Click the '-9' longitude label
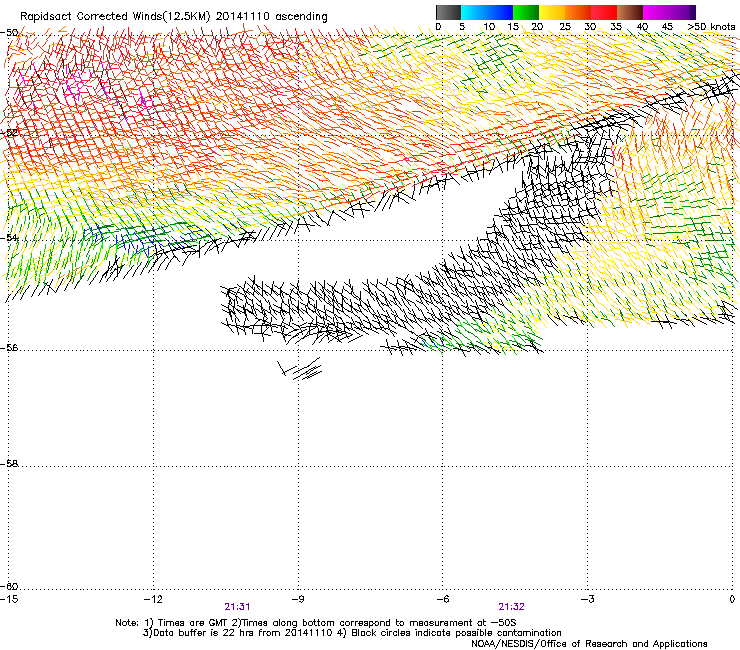The image size is (740, 650). click(x=297, y=599)
